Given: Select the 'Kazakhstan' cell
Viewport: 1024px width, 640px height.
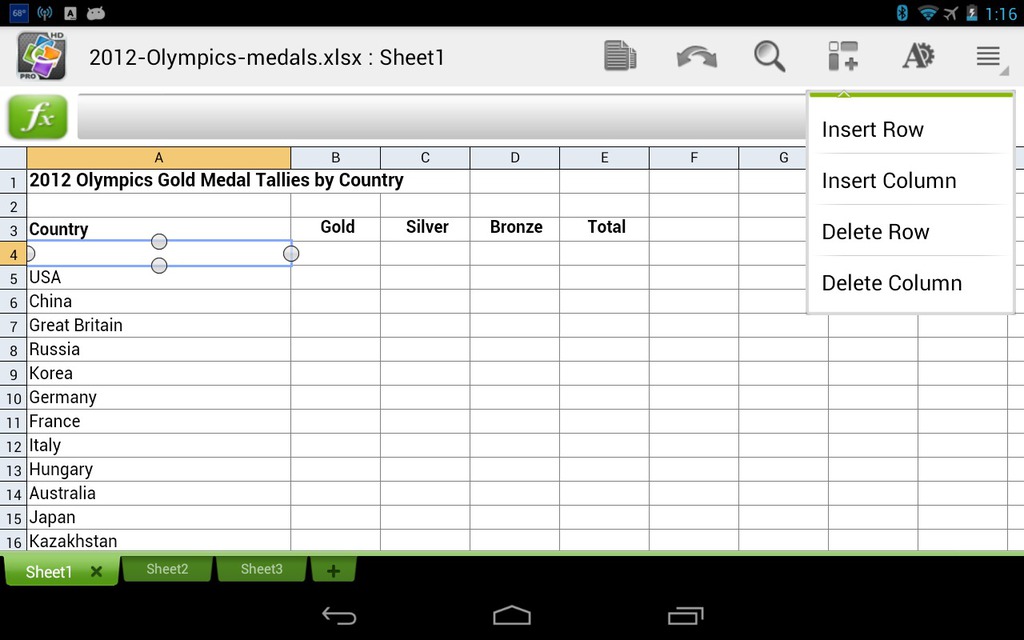Looking at the screenshot, I should point(159,540).
